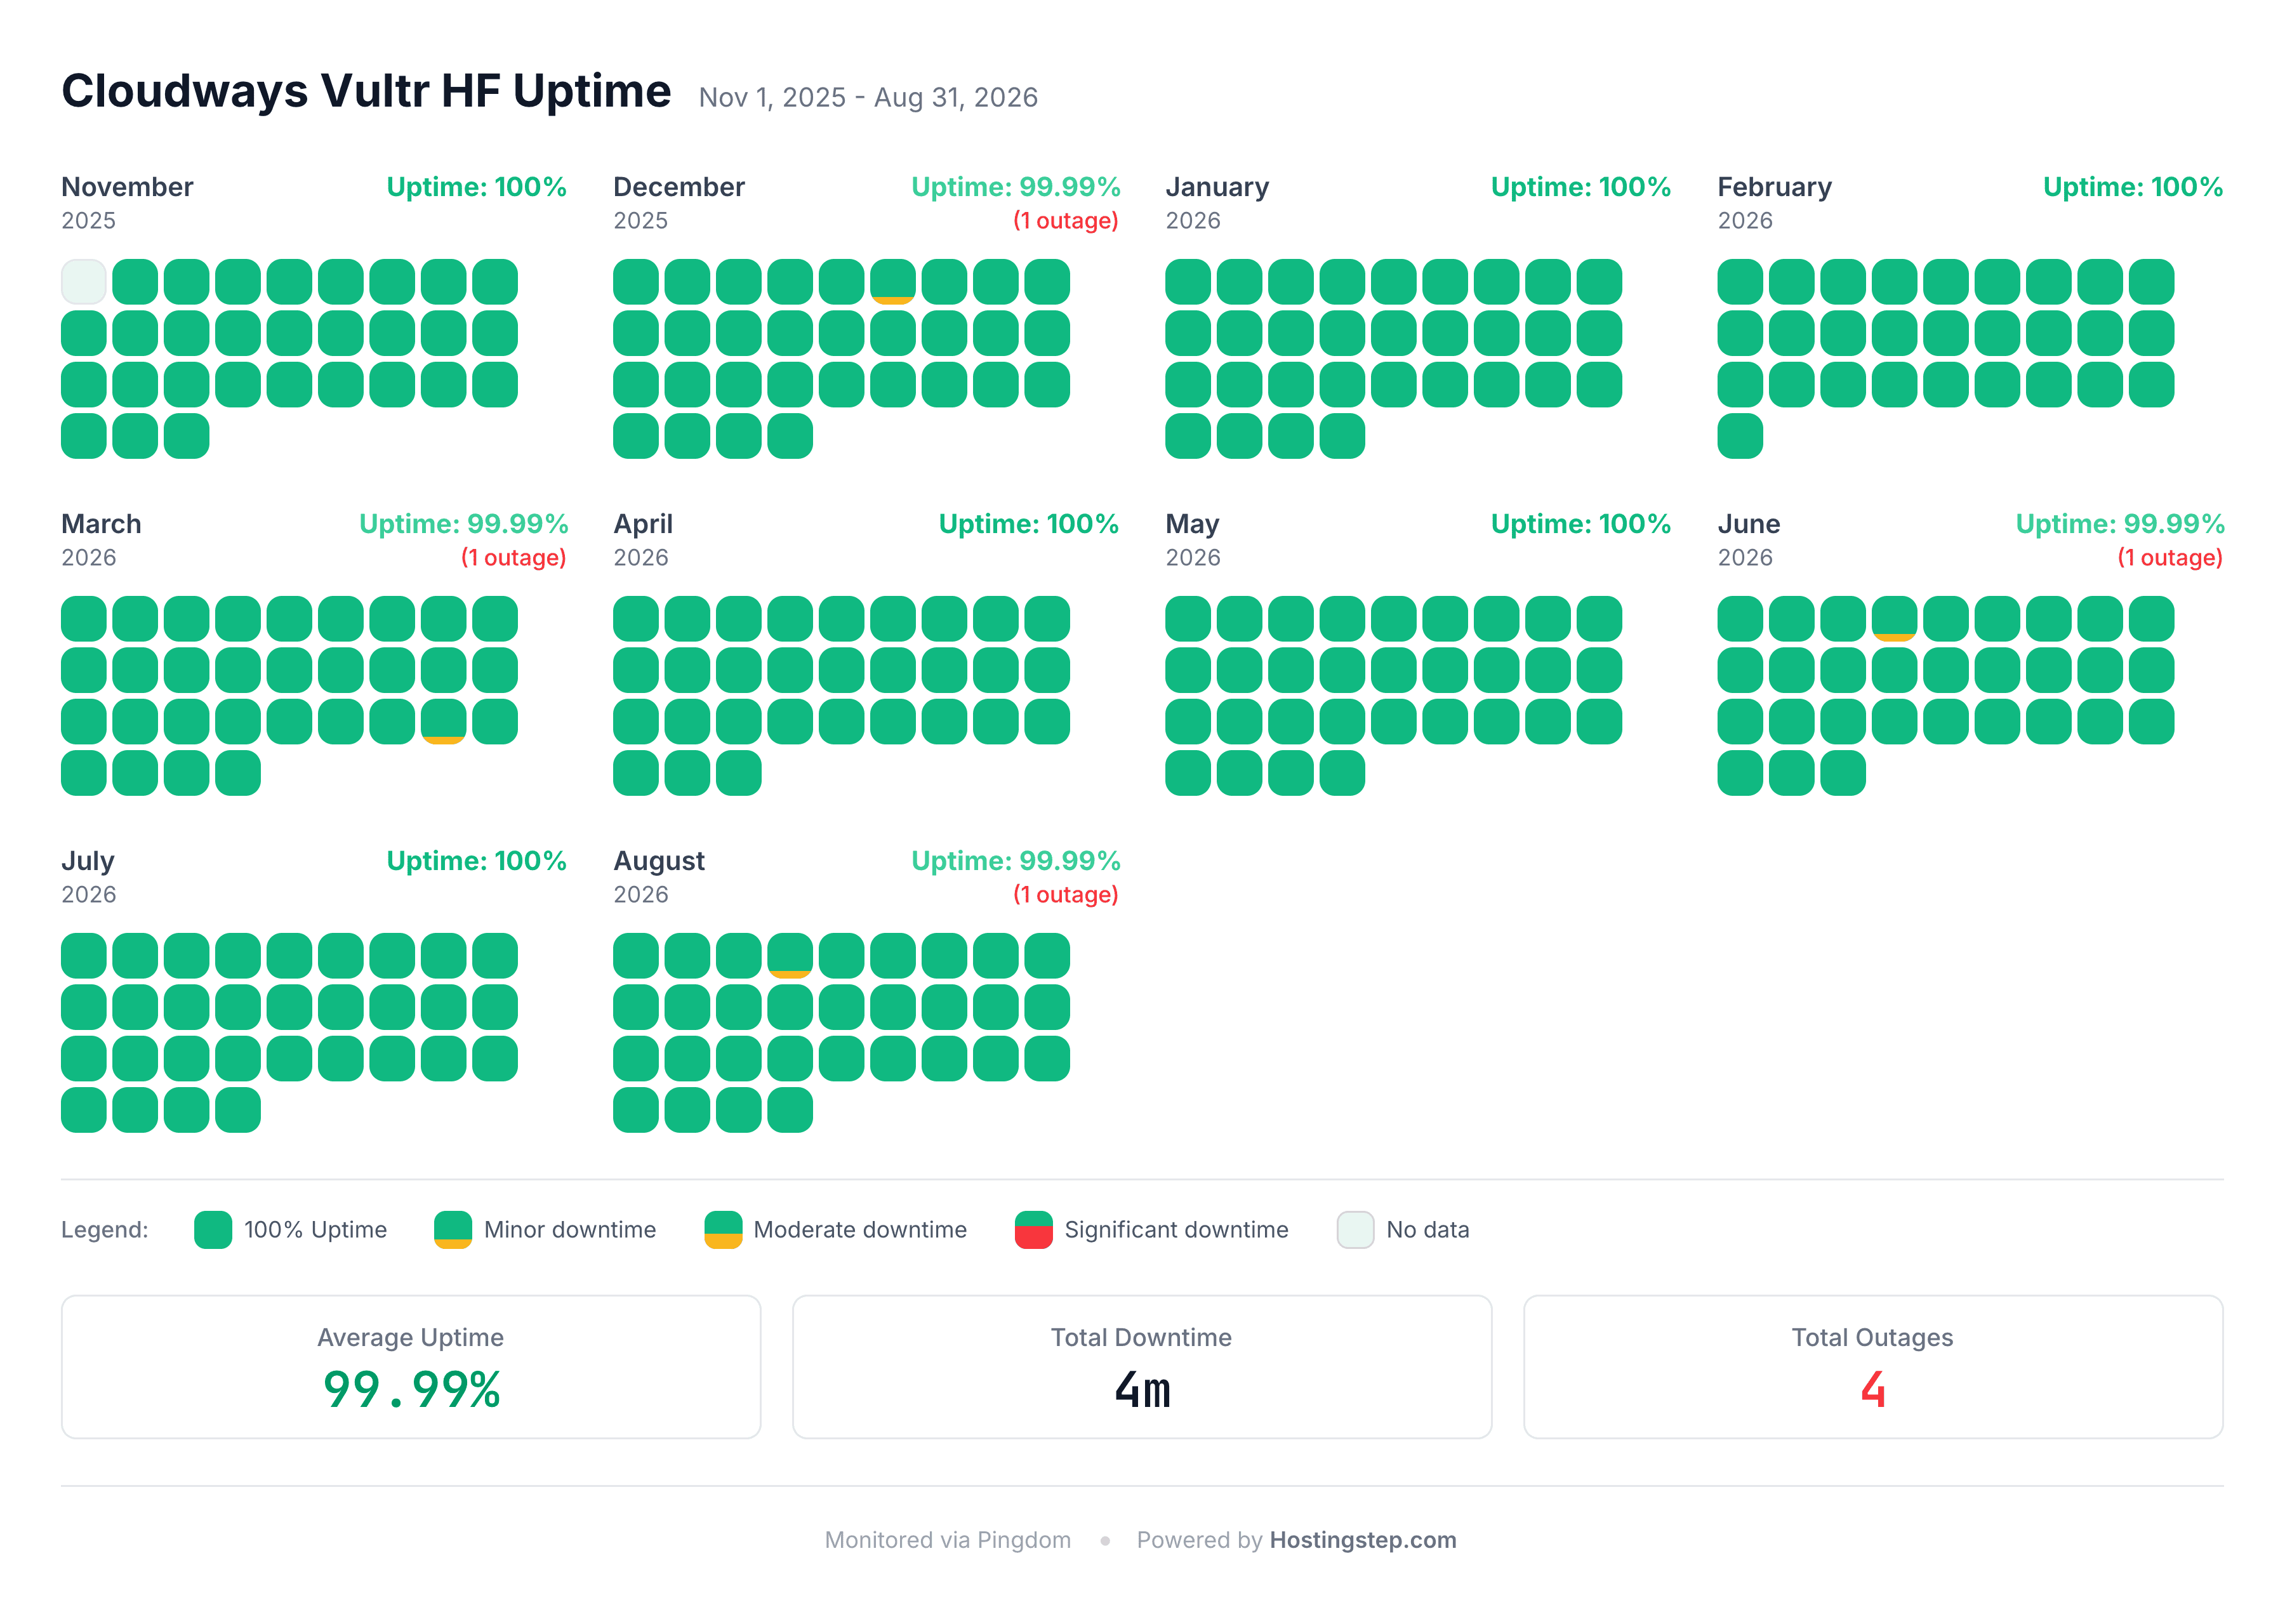Click the 'Cloudways Vultr HF Uptime' title
Viewport: 2285px width, 1624px height.
coord(366,91)
